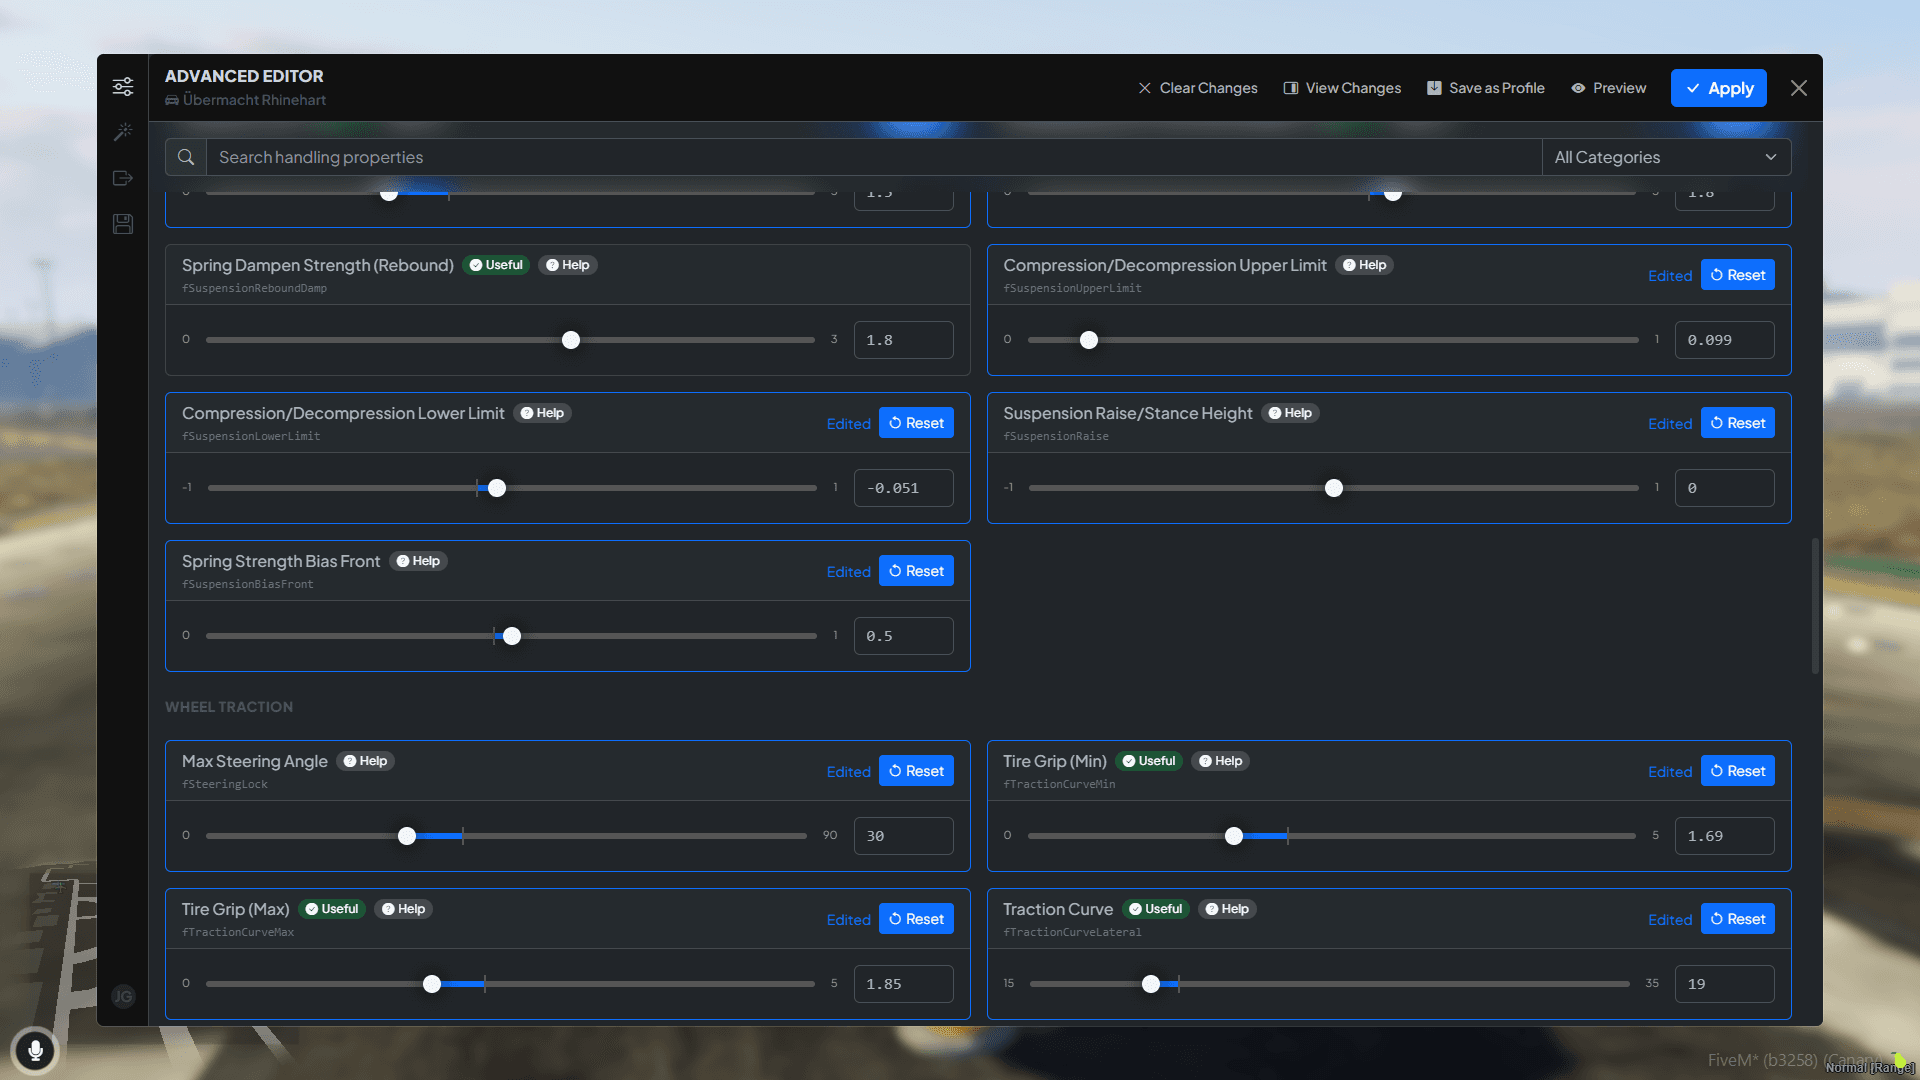Click the JG avatar at sidebar bottom
The width and height of the screenshot is (1920, 1080).
pyautogui.click(x=122, y=997)
